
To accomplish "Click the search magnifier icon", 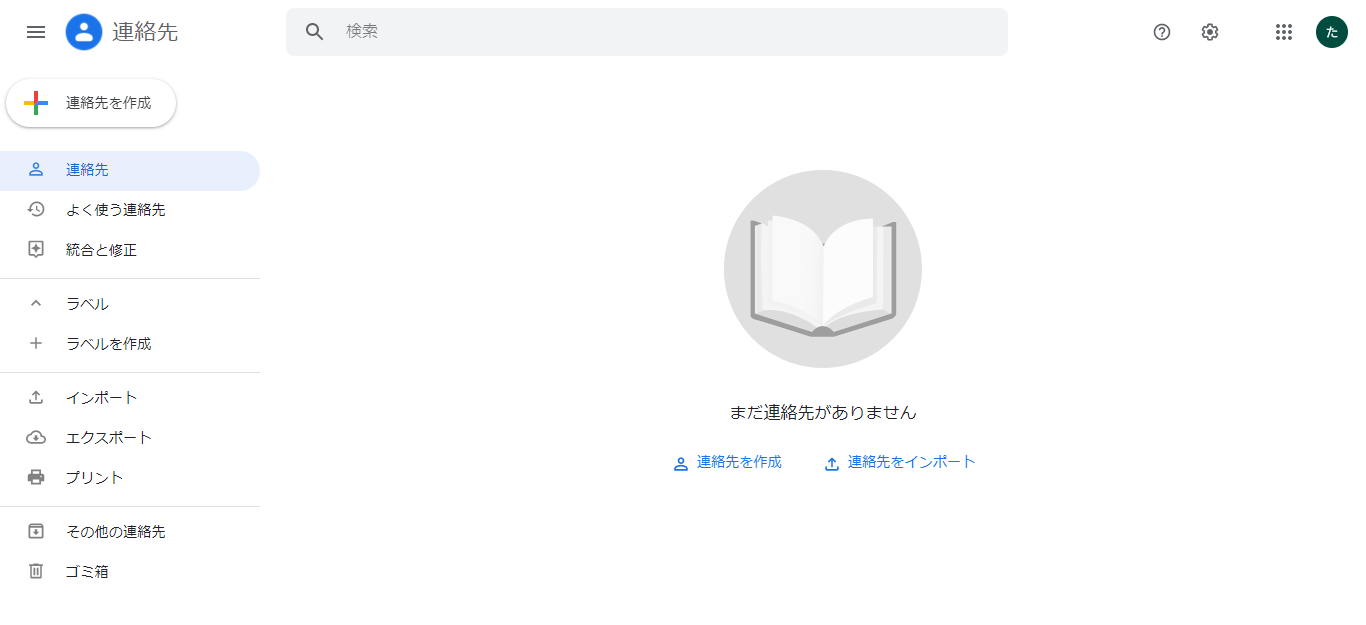I will pos(315,32).
